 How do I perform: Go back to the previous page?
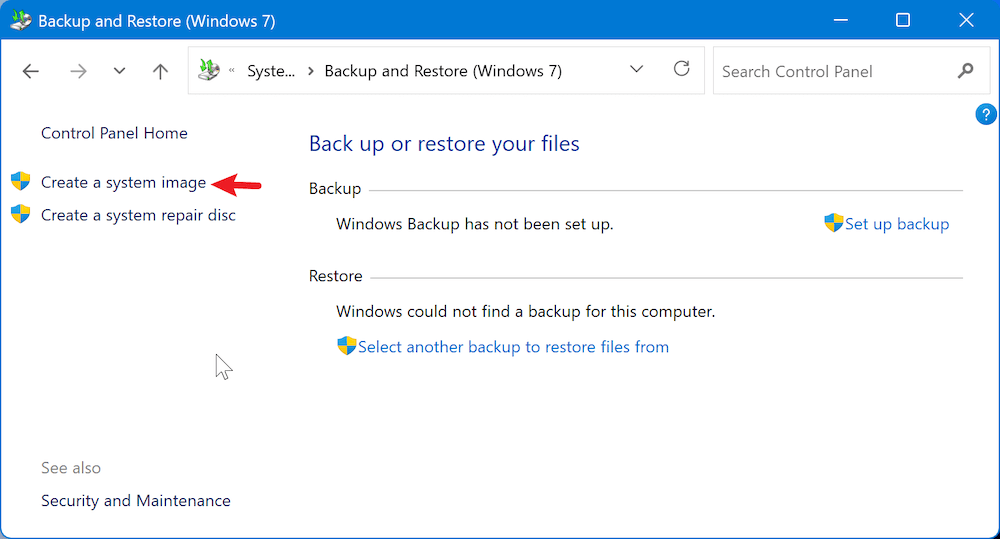click(31, 71)
